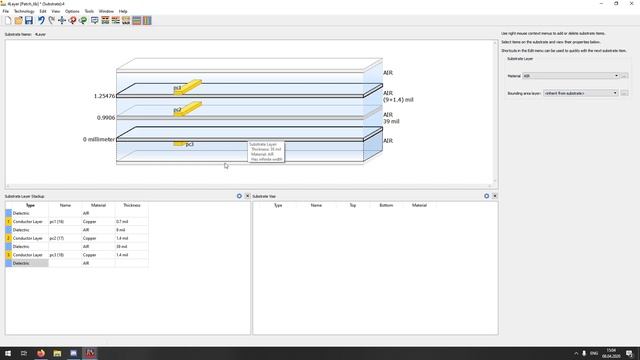This screenshot has width=640, height=360.
Task: Open File Explorer from the taskbar
Action: pos(57,353)
